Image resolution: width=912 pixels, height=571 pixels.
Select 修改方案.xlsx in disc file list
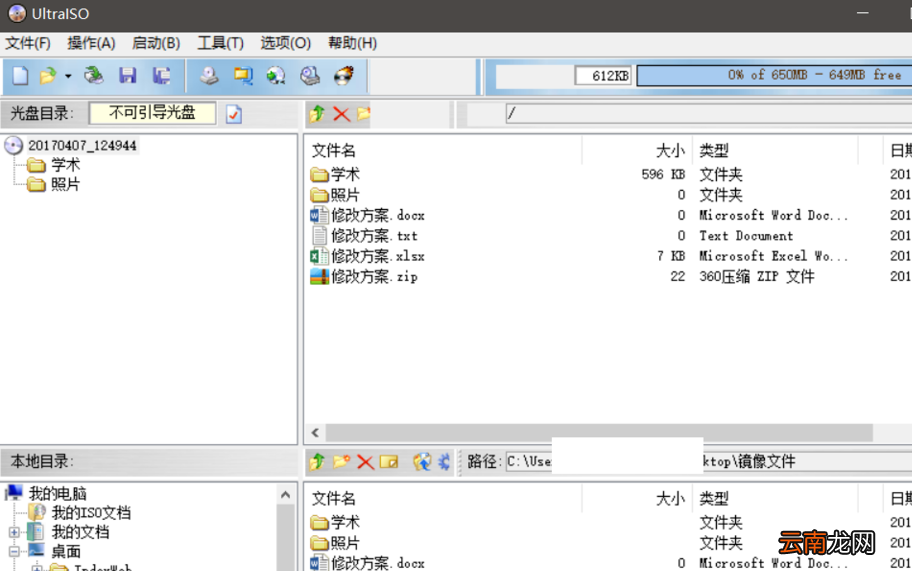click(x=378, y=256)
